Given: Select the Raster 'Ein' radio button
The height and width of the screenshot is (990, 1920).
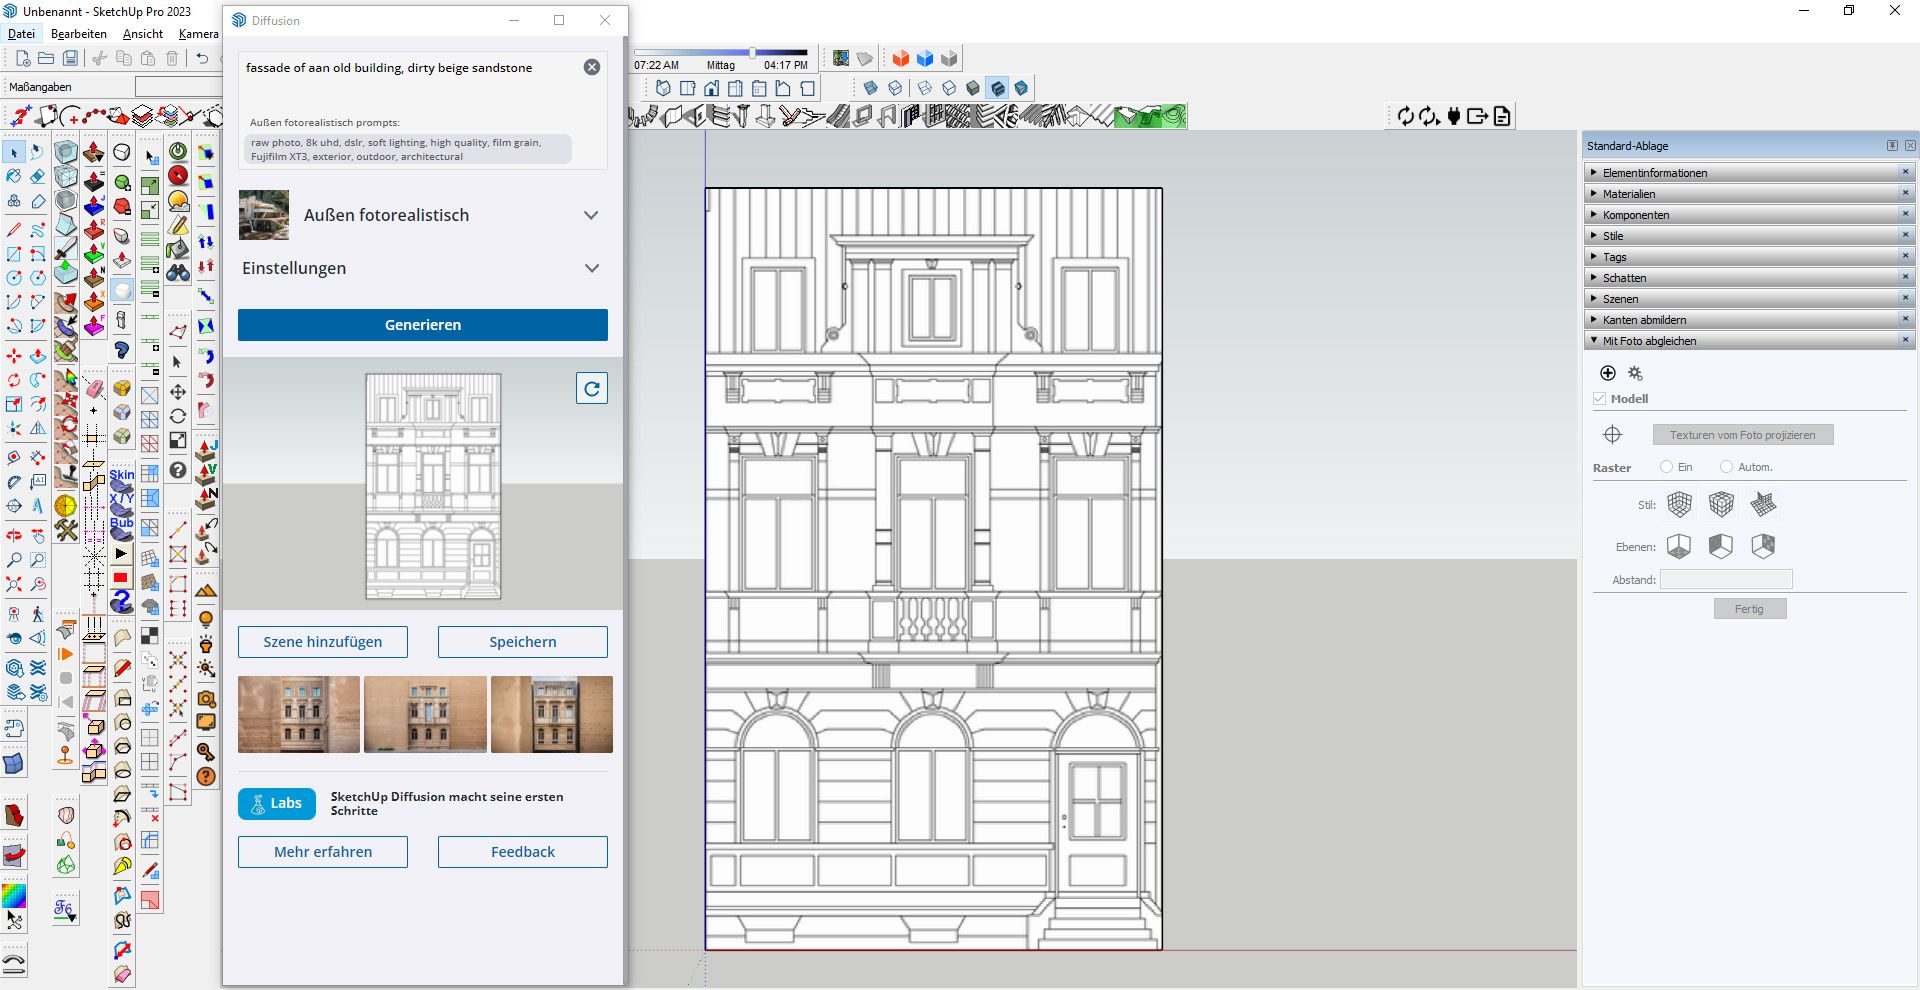Looking at the screenshot, I should (1666, 467).
